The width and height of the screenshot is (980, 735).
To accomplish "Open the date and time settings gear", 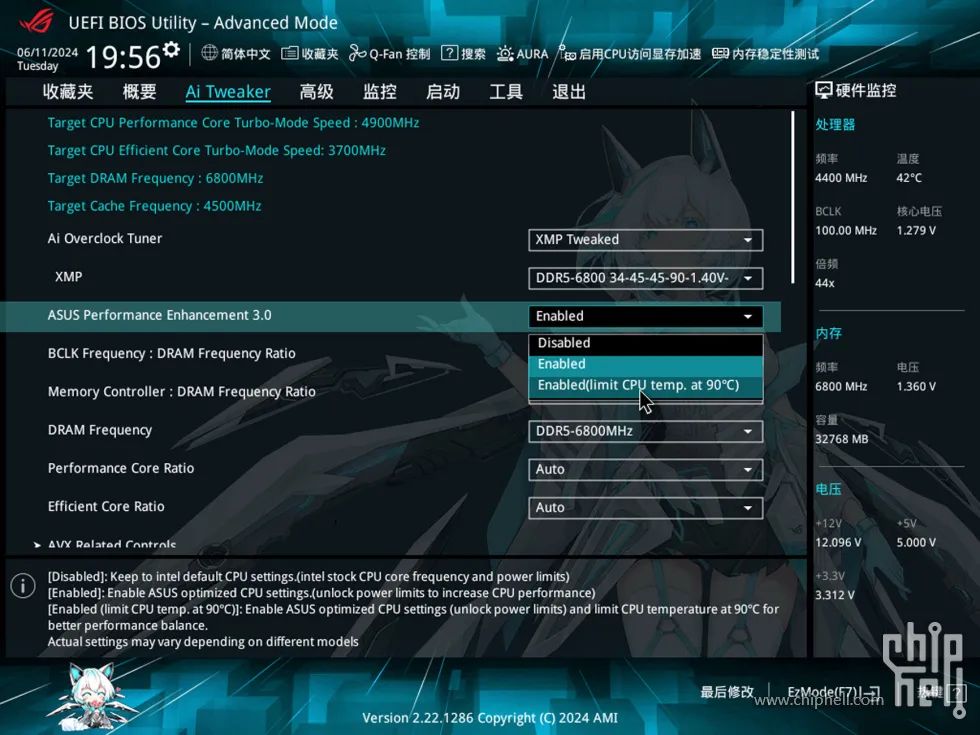I will coord(171,49).
